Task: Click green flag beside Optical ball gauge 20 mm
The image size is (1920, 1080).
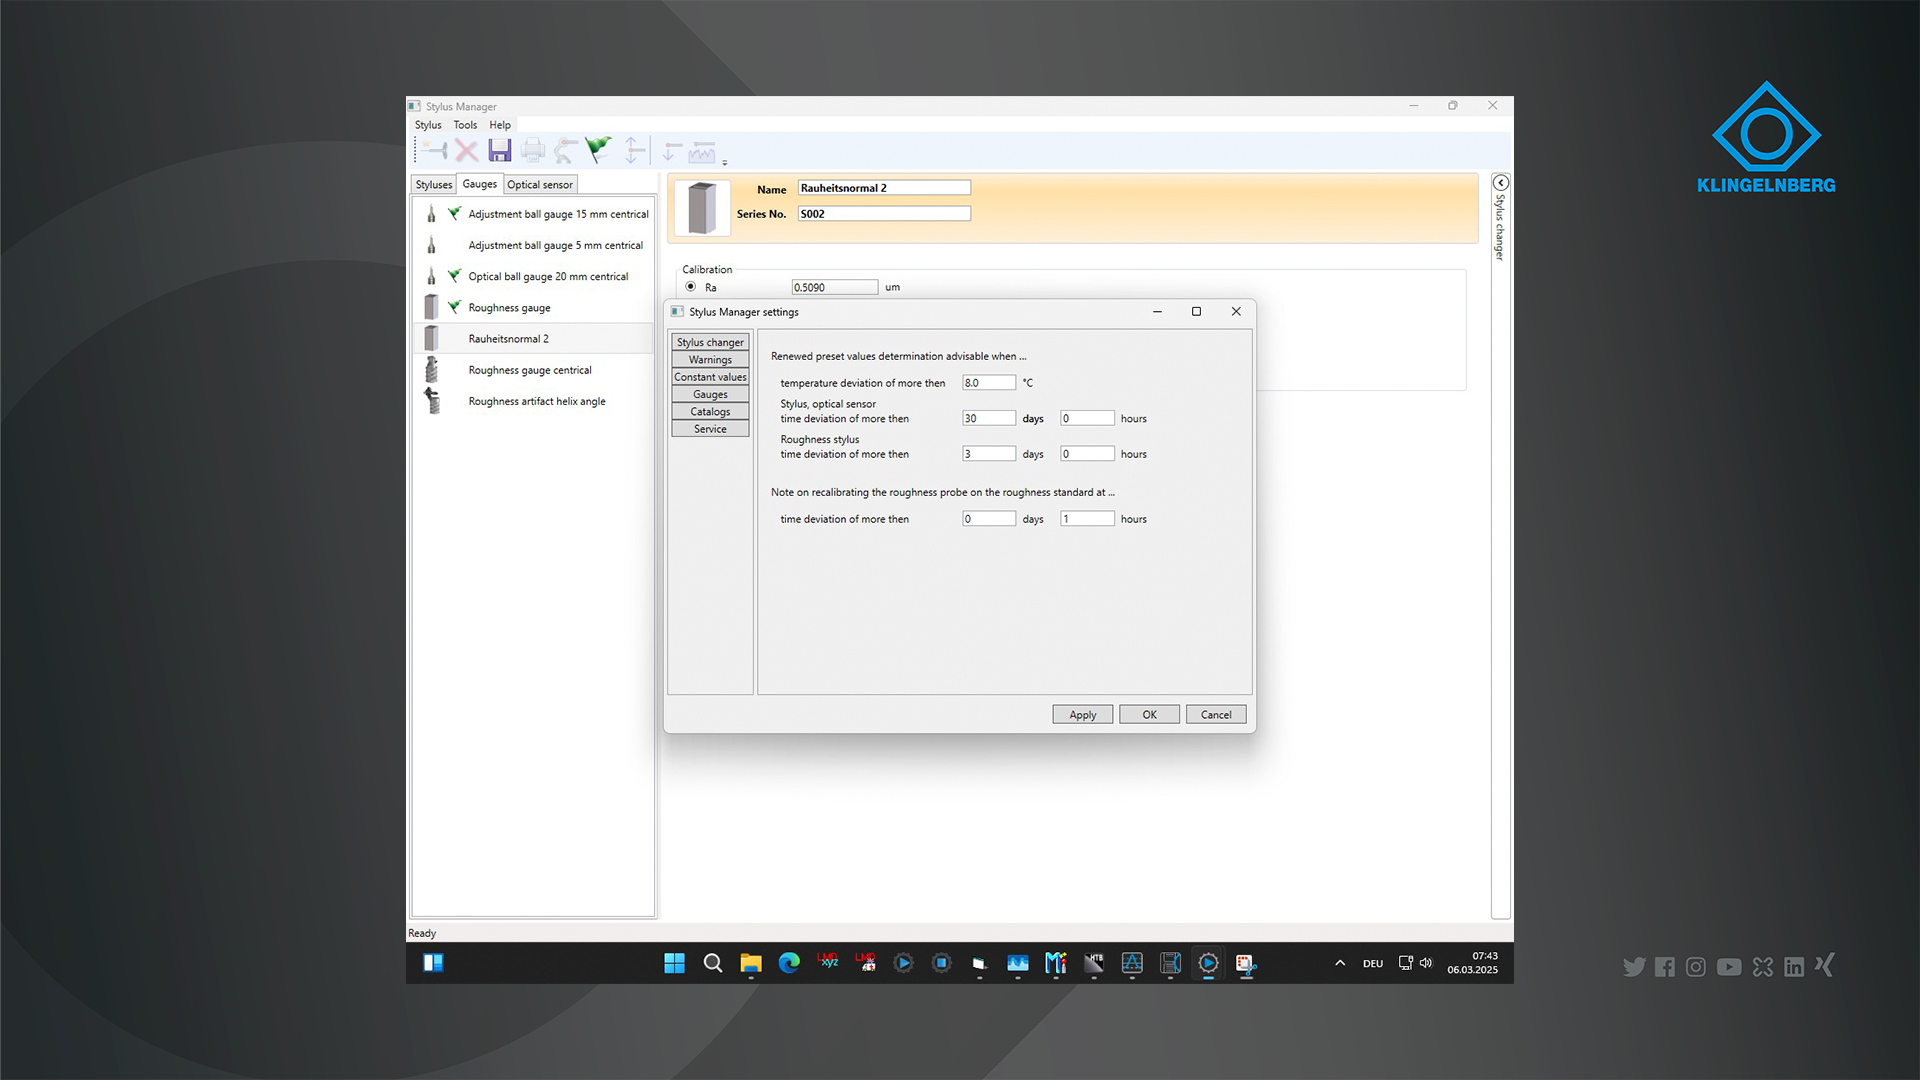Action: 454,275
